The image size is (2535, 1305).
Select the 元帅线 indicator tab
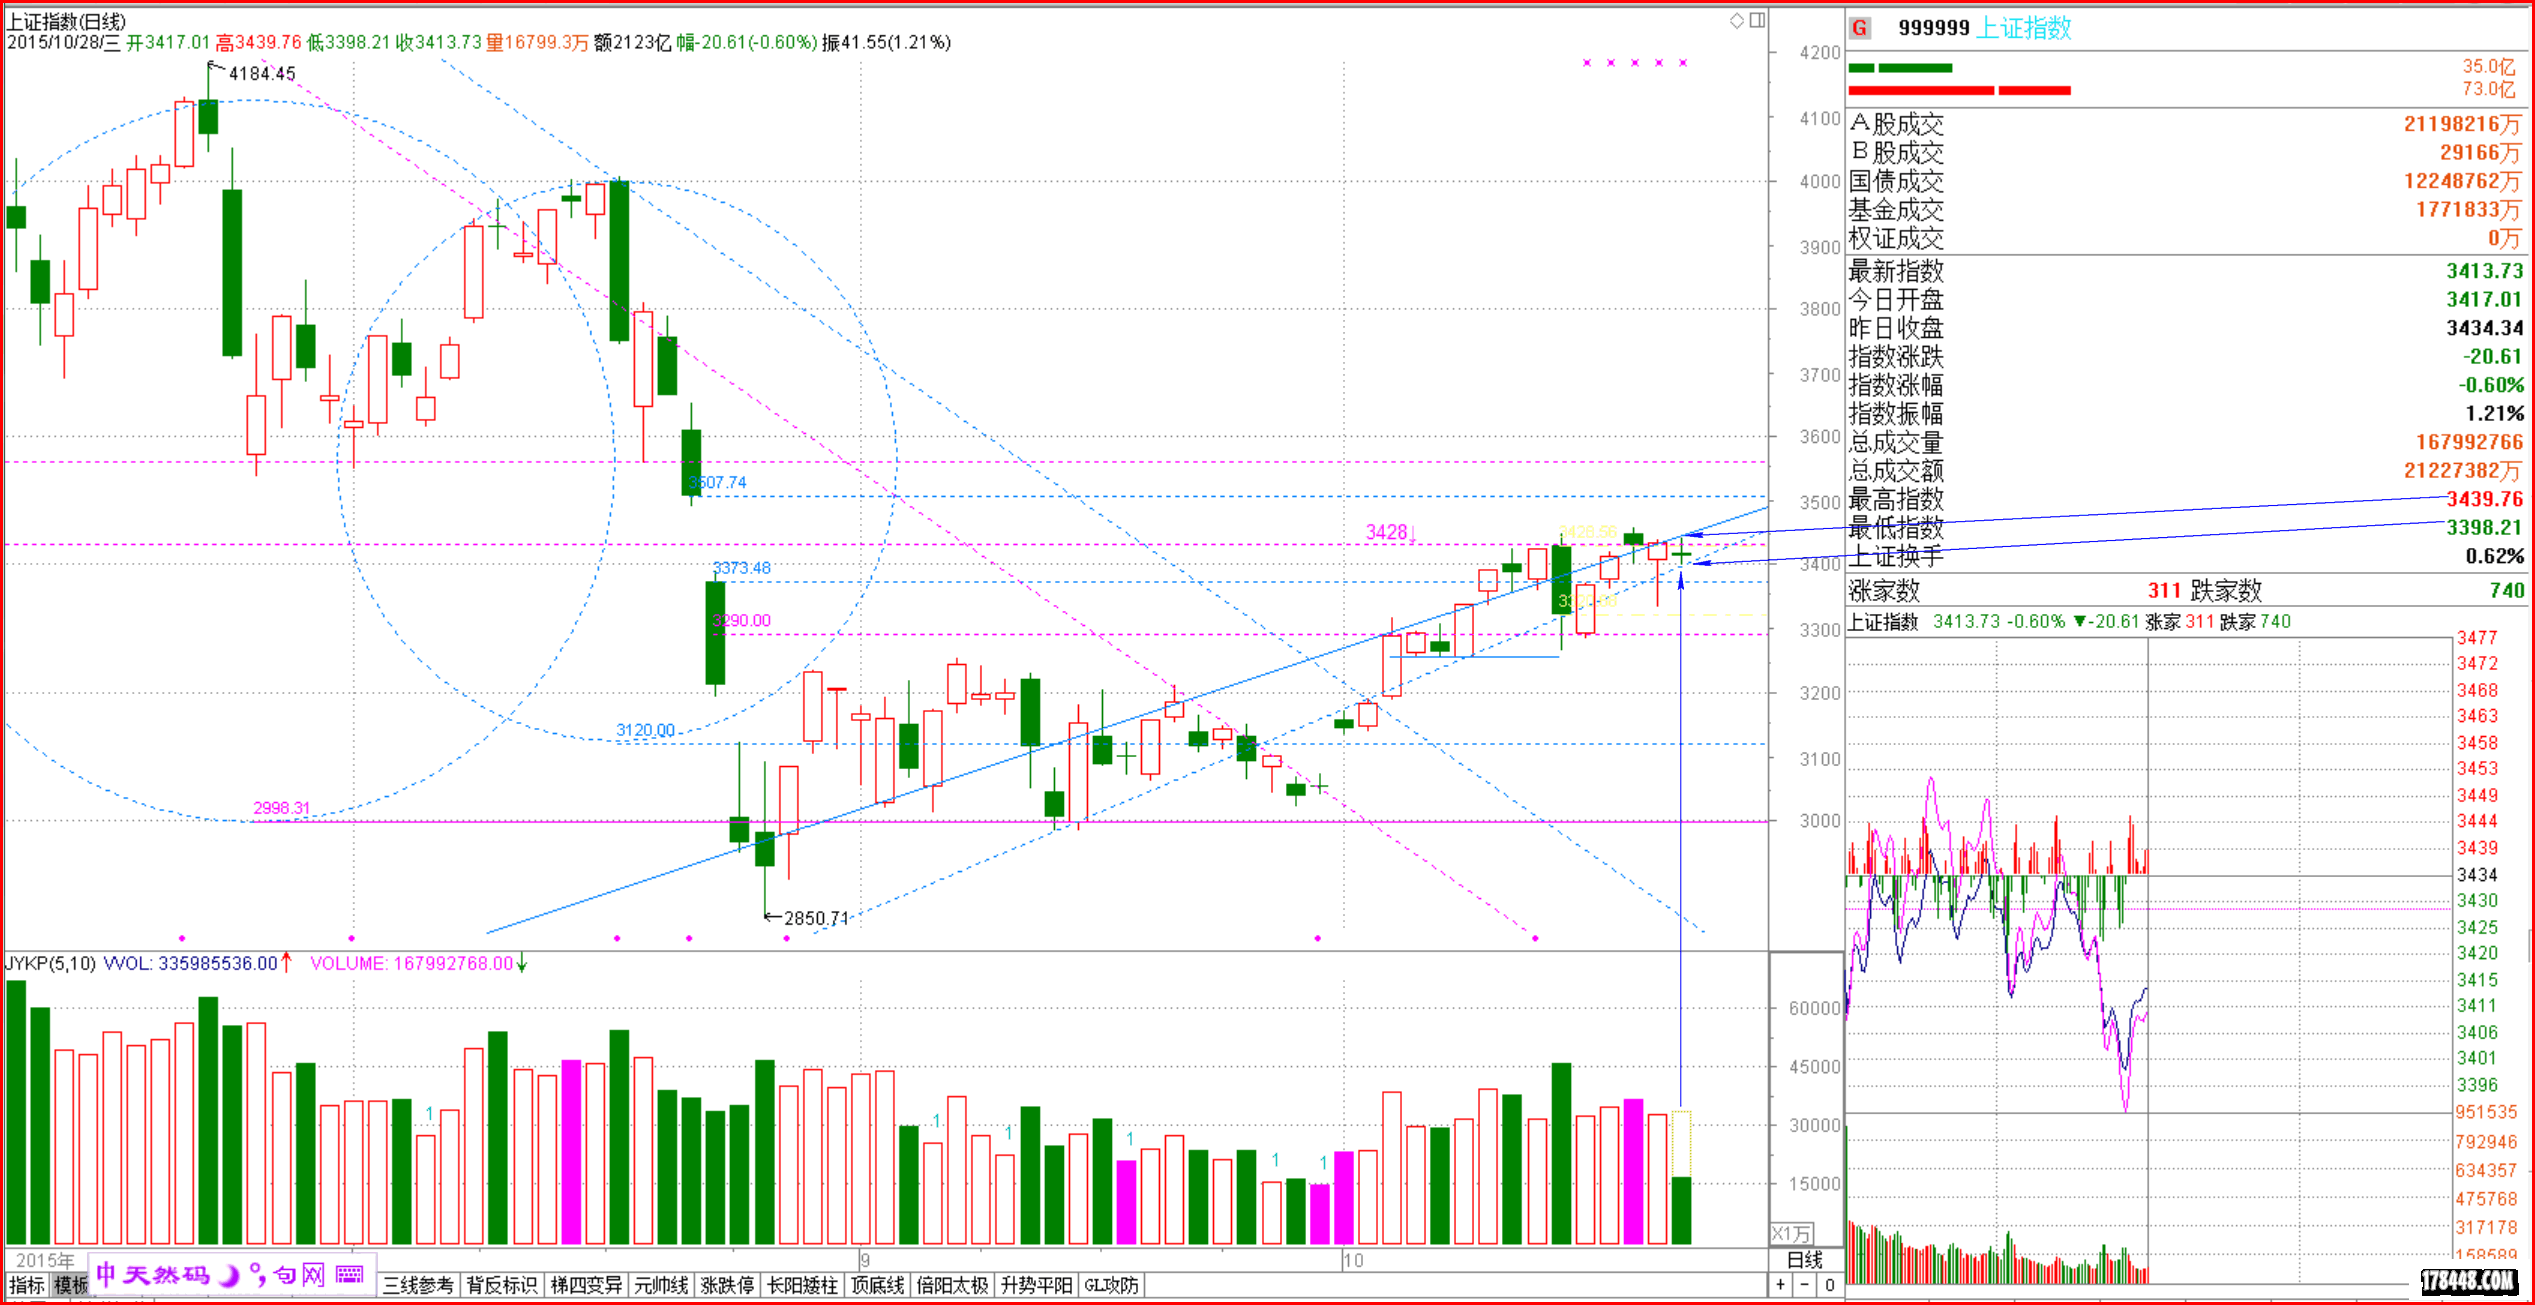point(661,1286)
